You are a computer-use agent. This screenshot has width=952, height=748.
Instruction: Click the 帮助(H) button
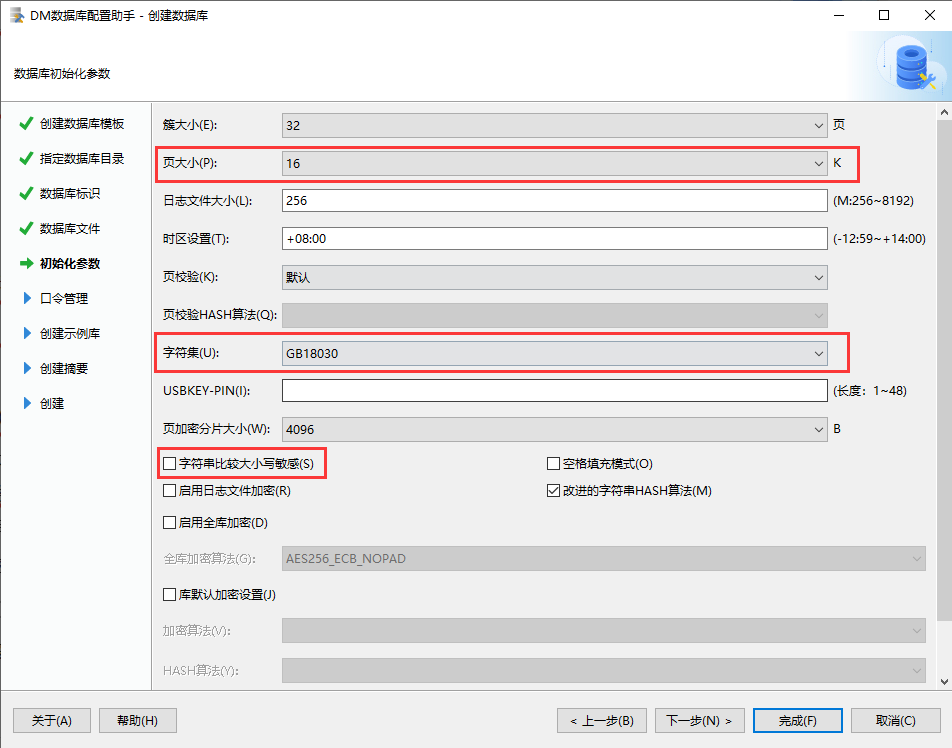pyautogui.click(x=138, y=721)
